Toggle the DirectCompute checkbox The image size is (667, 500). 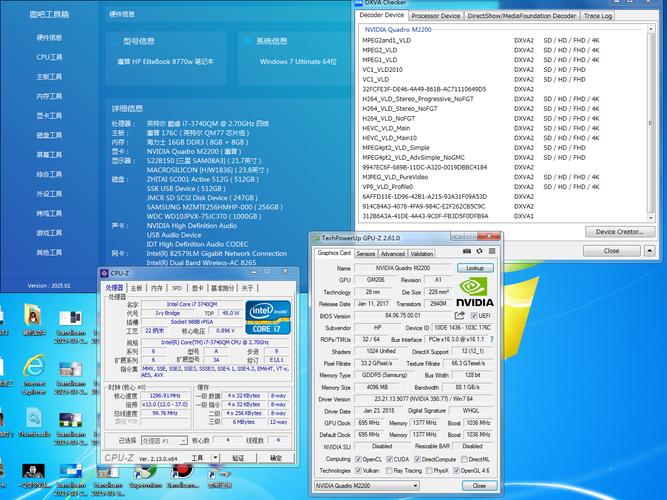click(417, 459)
